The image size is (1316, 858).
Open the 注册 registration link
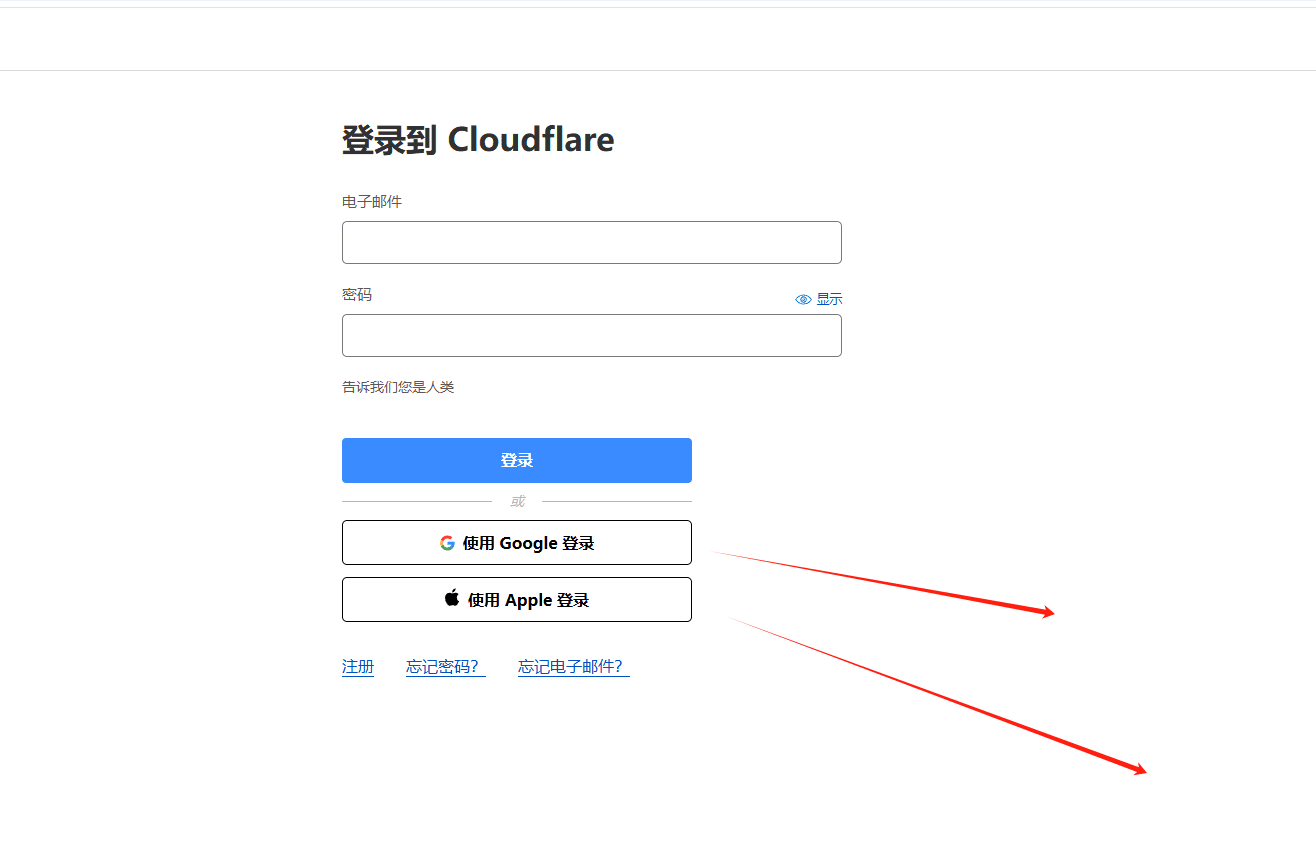pyautogui.click(x=357, y=666)
